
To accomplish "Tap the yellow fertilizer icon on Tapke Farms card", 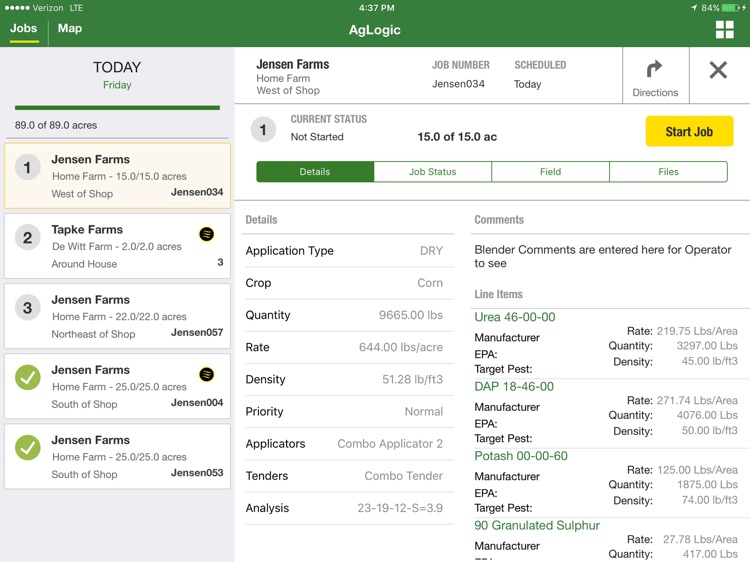I will click(207, 234).
